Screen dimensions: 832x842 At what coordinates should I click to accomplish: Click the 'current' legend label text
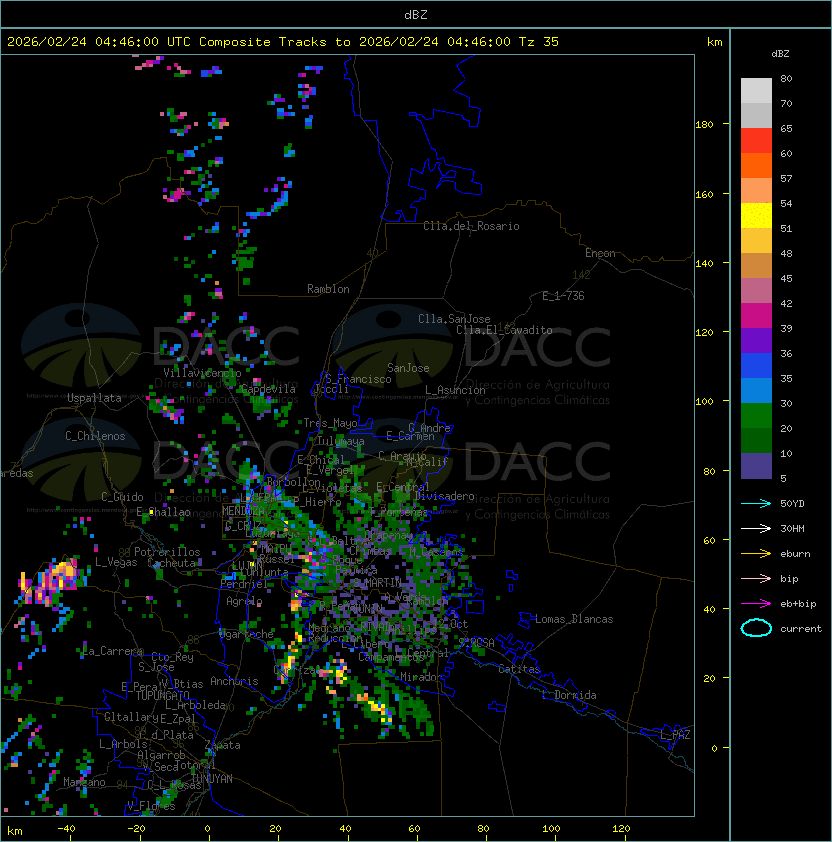pos(801,629)
